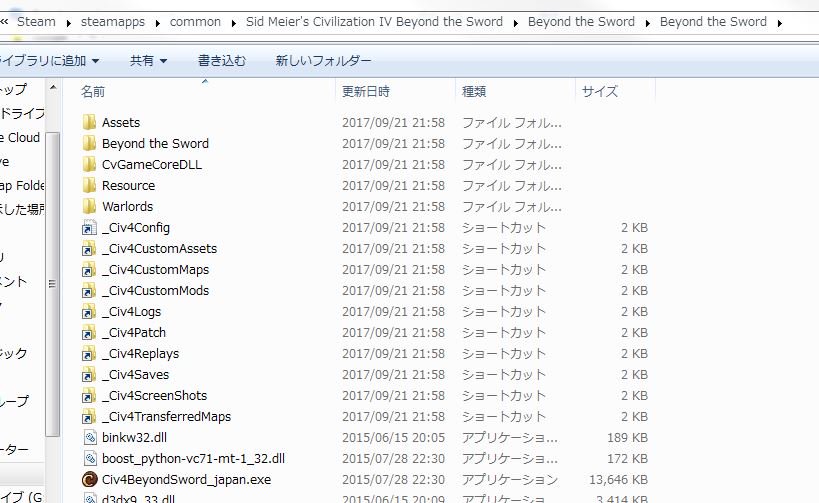Click the _Civ4ScreenShots shortcut icon
819x503 pixels.
click(x=89, y=396)
